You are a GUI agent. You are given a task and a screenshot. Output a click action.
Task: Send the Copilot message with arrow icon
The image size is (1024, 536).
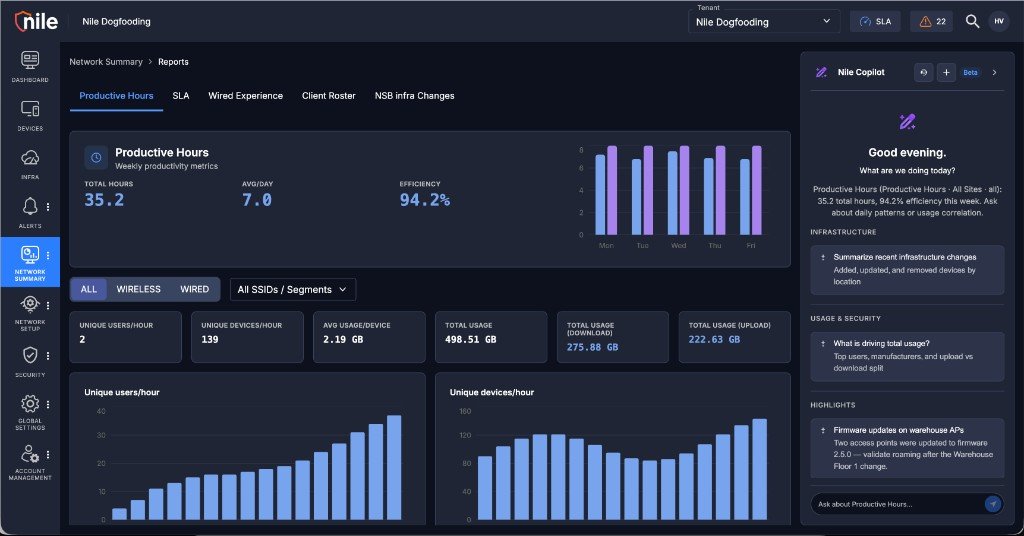(993, 504)
